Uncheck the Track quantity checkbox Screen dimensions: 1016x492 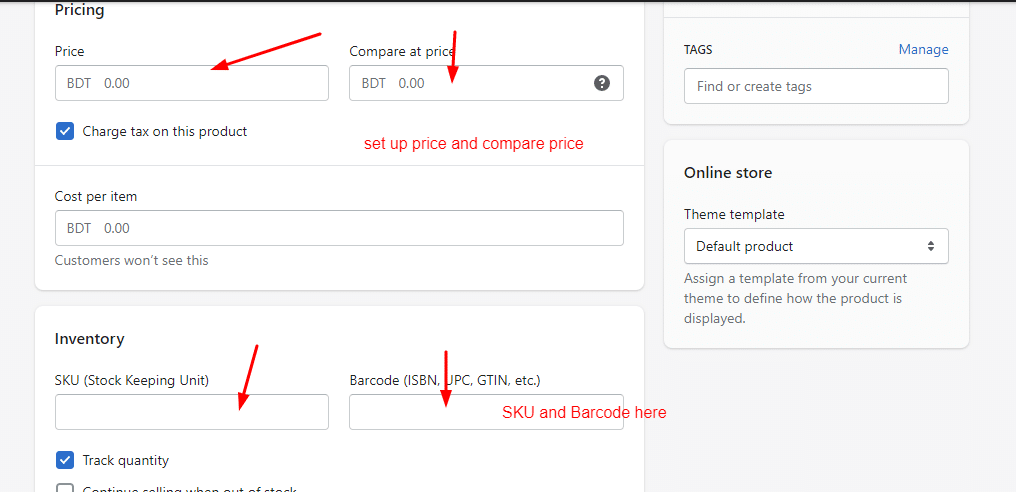[65, 460]
